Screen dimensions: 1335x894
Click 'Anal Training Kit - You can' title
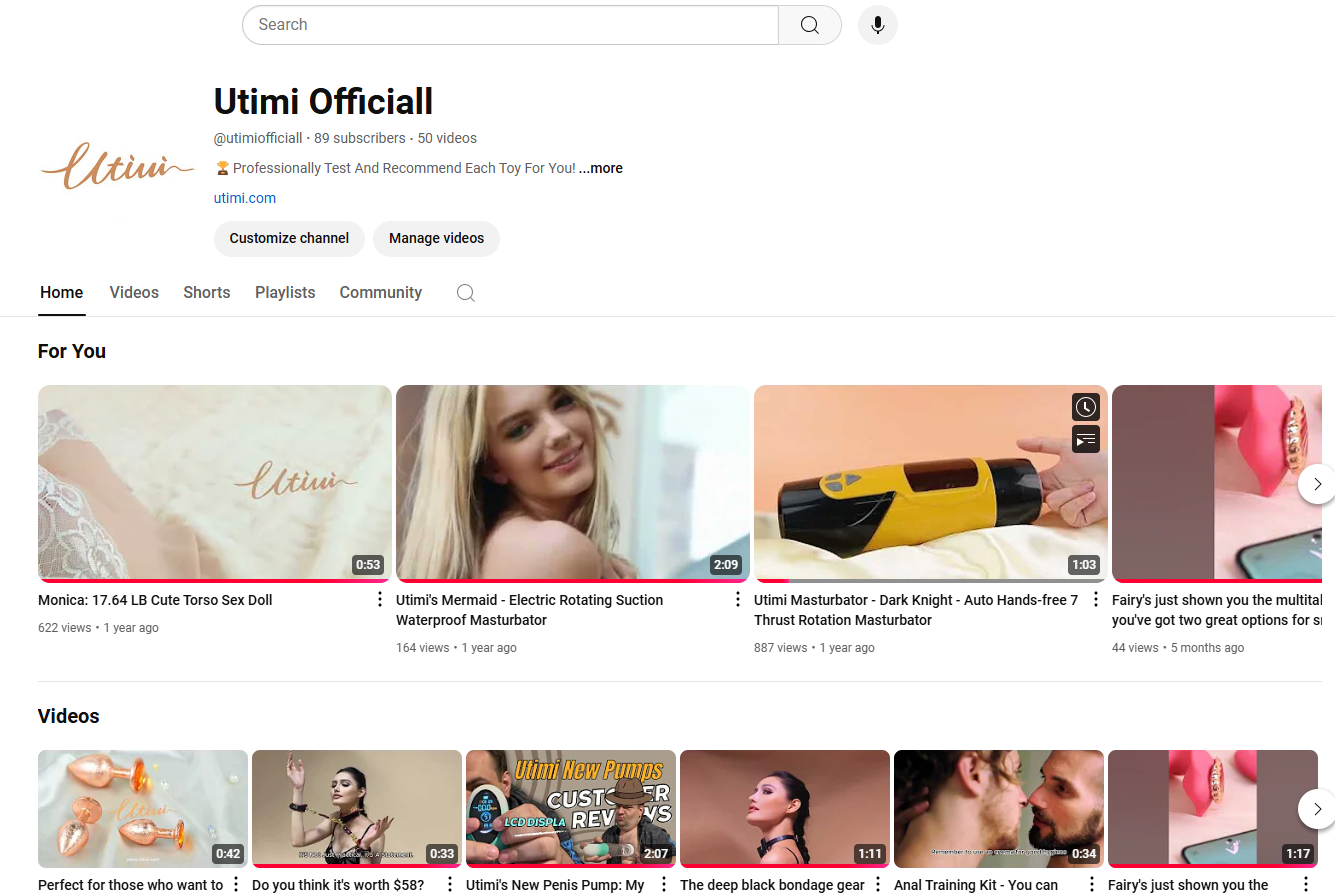pos(976,885)
